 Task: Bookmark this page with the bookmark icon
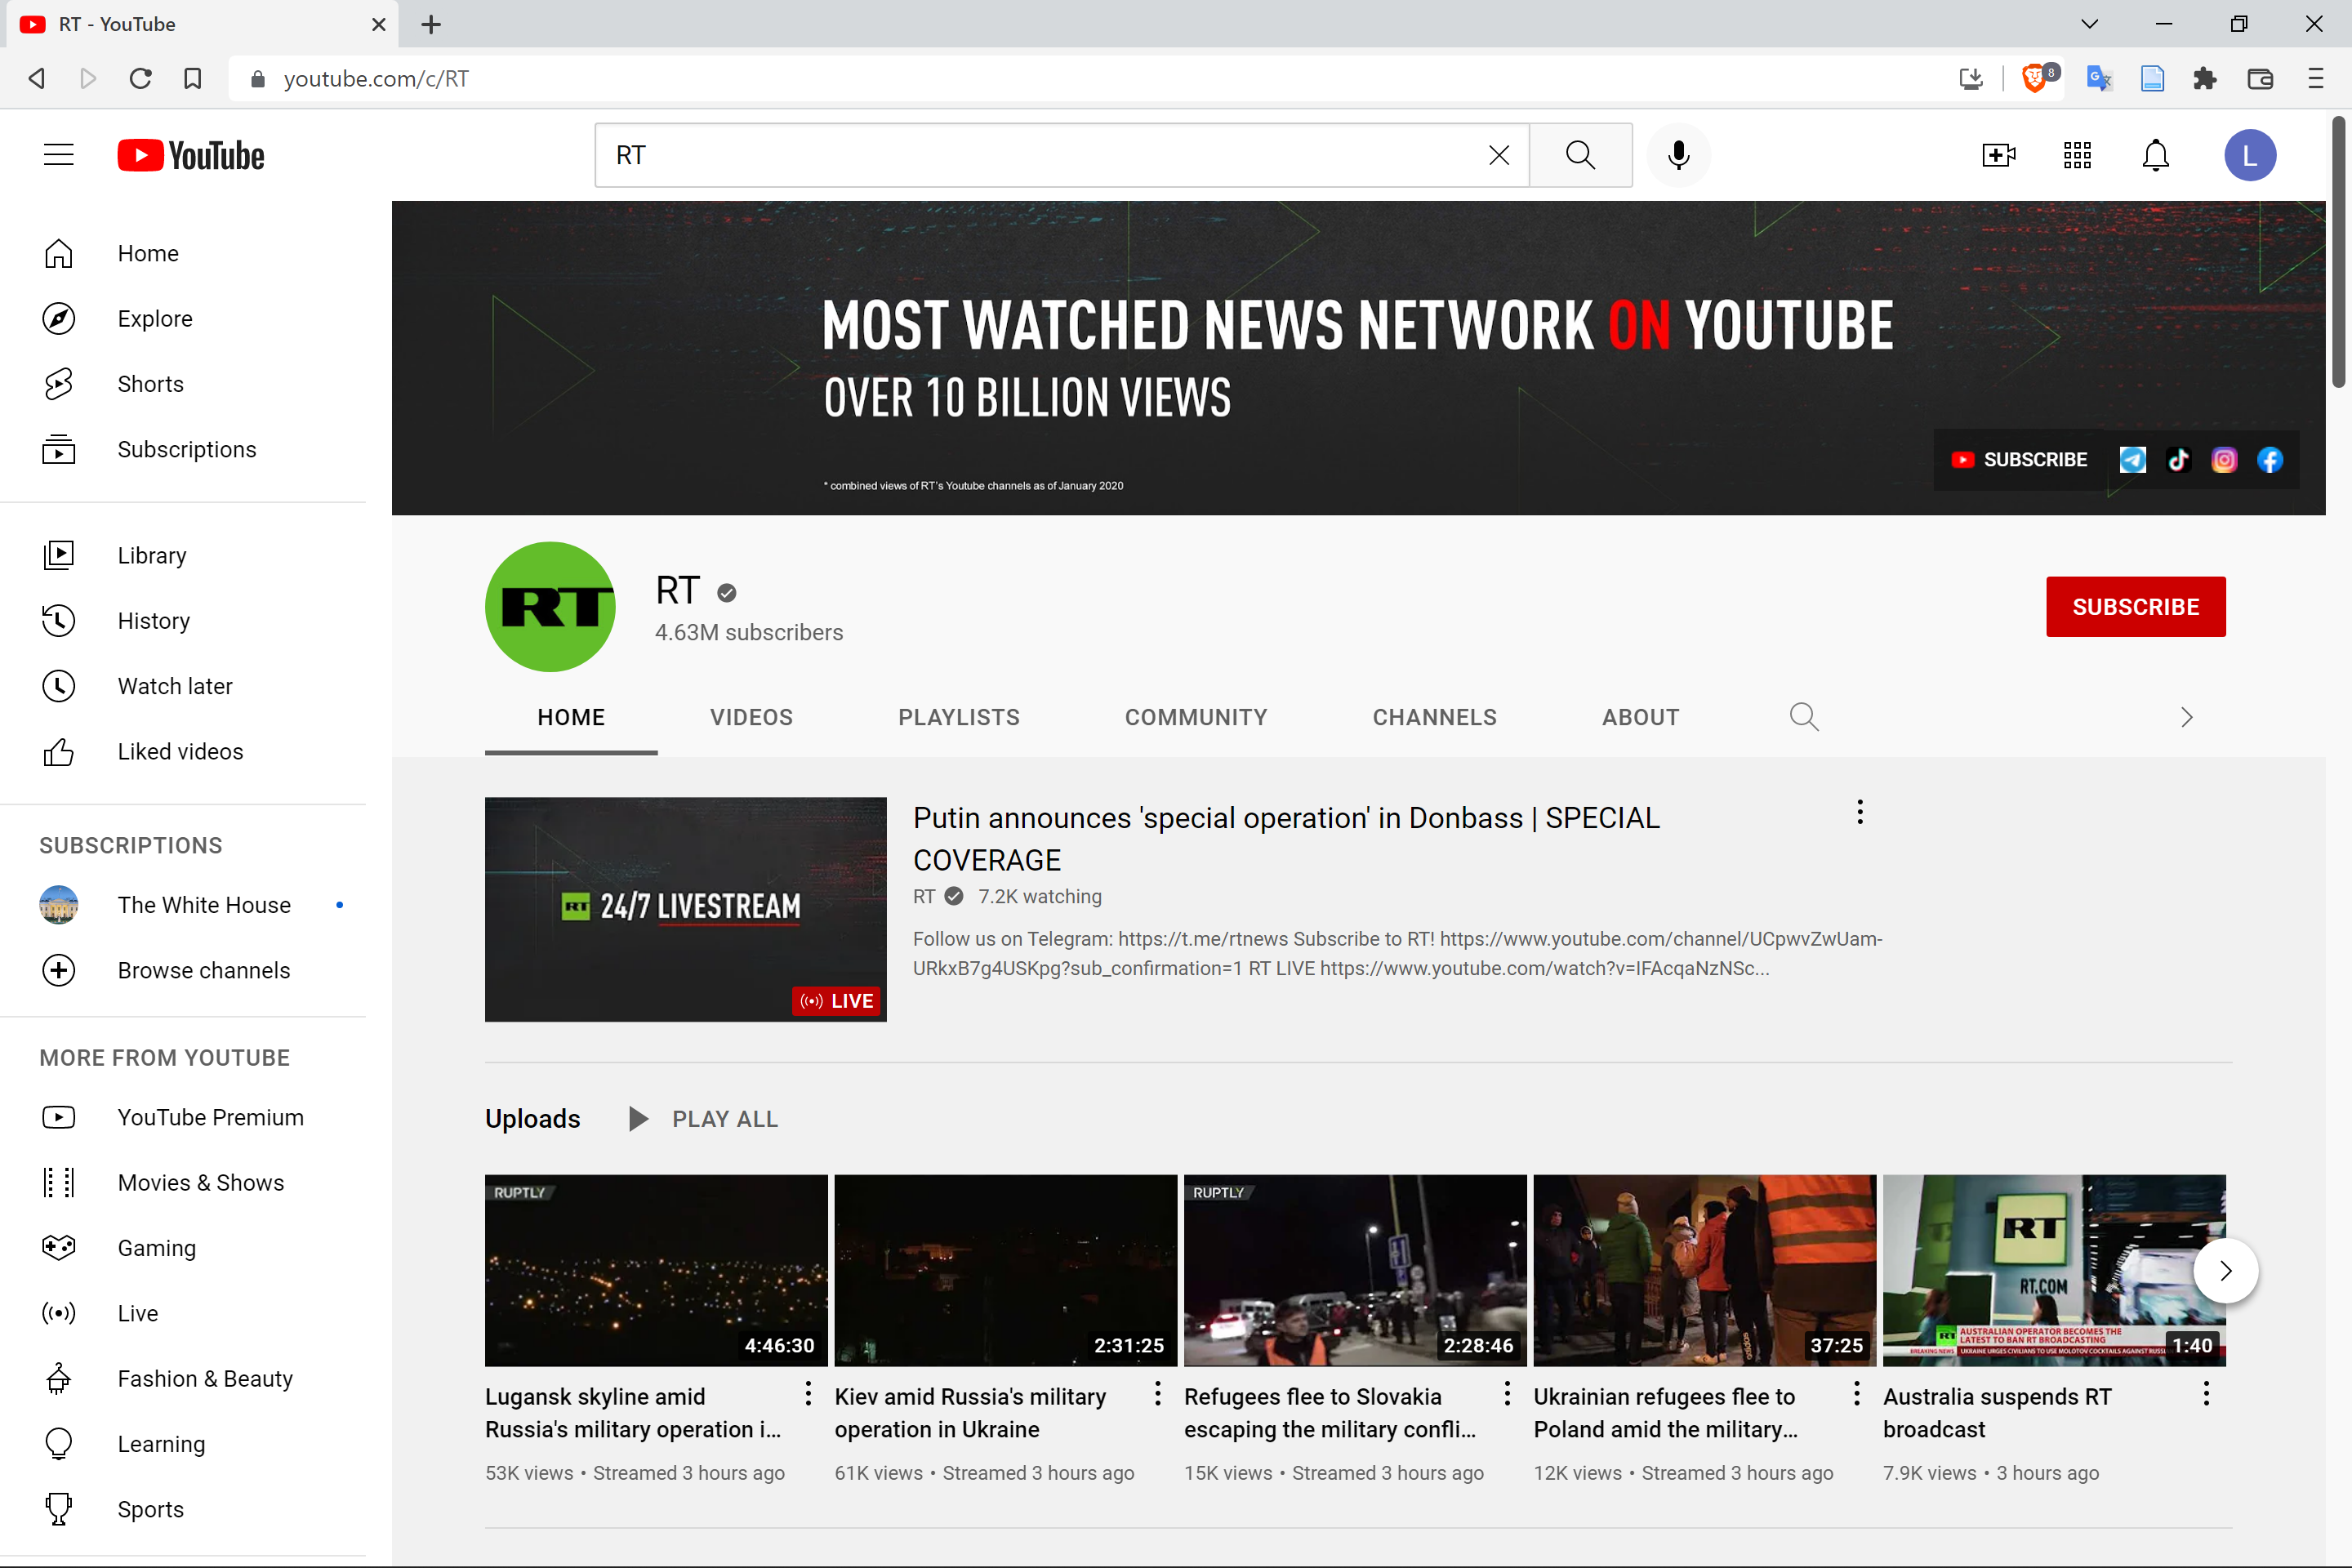(193, 78)
